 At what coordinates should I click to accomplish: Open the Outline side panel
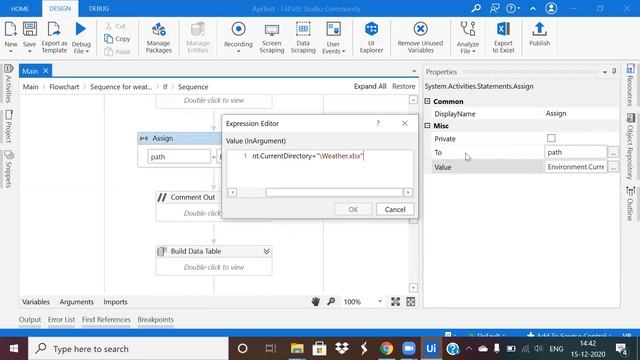click(x=630, y=203)
